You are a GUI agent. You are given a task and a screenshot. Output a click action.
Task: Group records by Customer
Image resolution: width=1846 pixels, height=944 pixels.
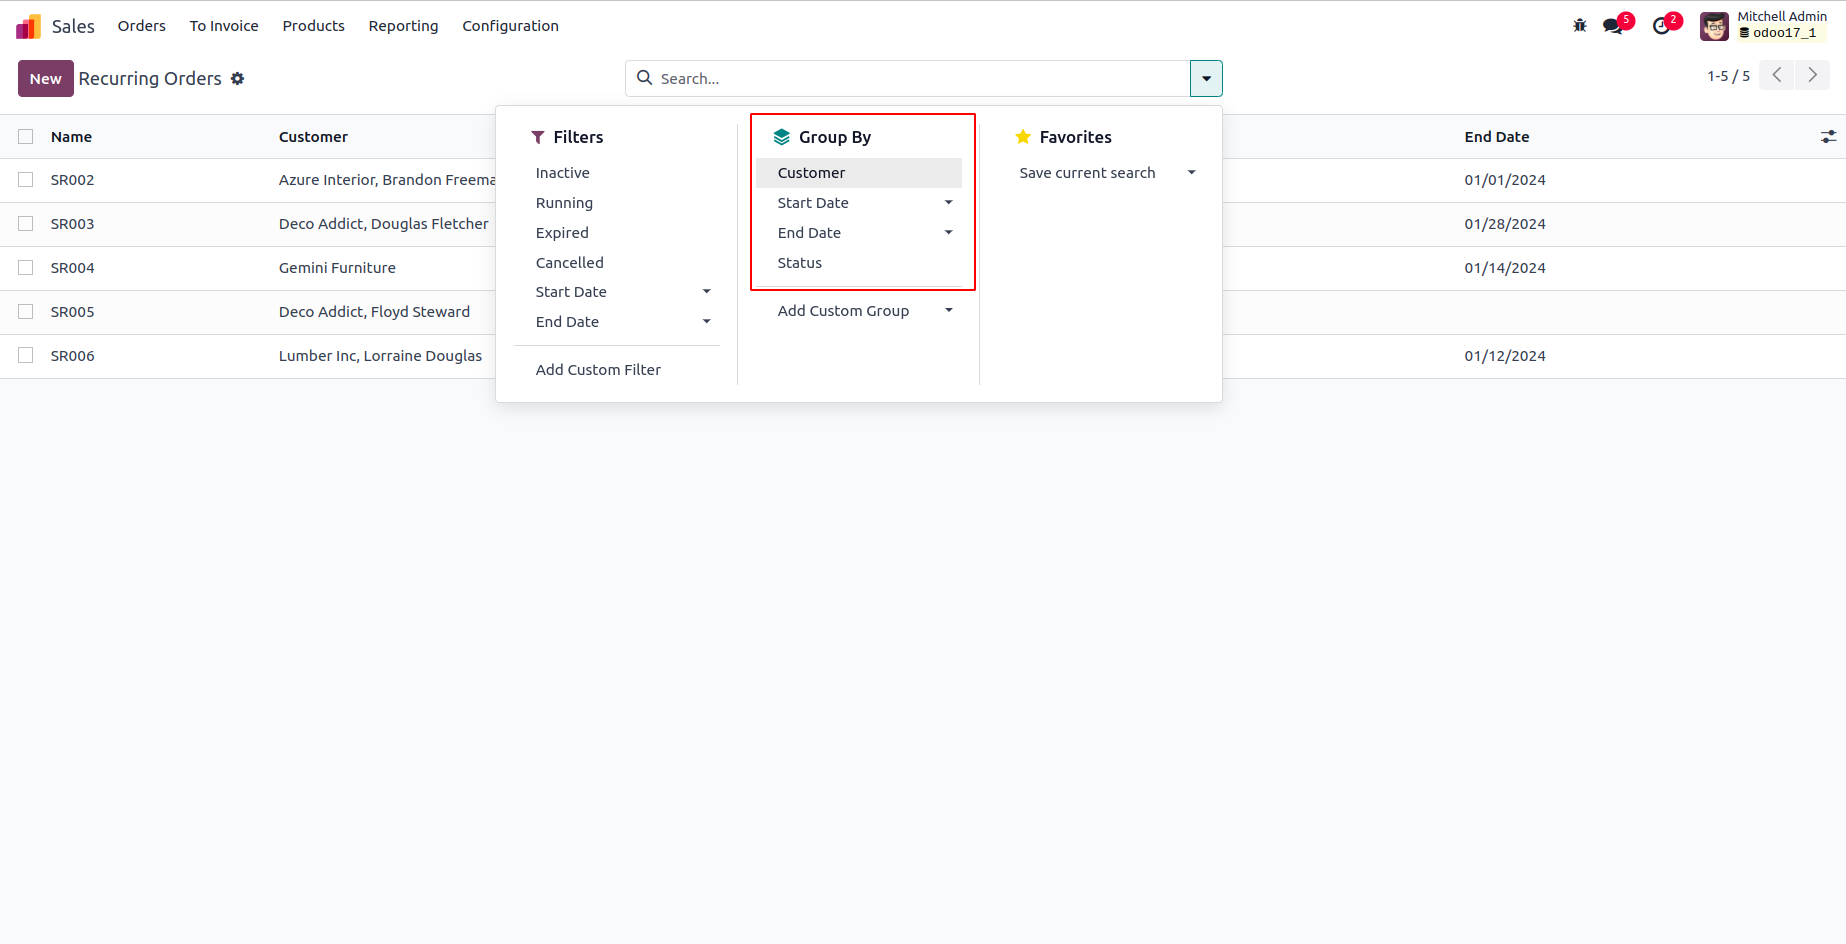(811, 173)
